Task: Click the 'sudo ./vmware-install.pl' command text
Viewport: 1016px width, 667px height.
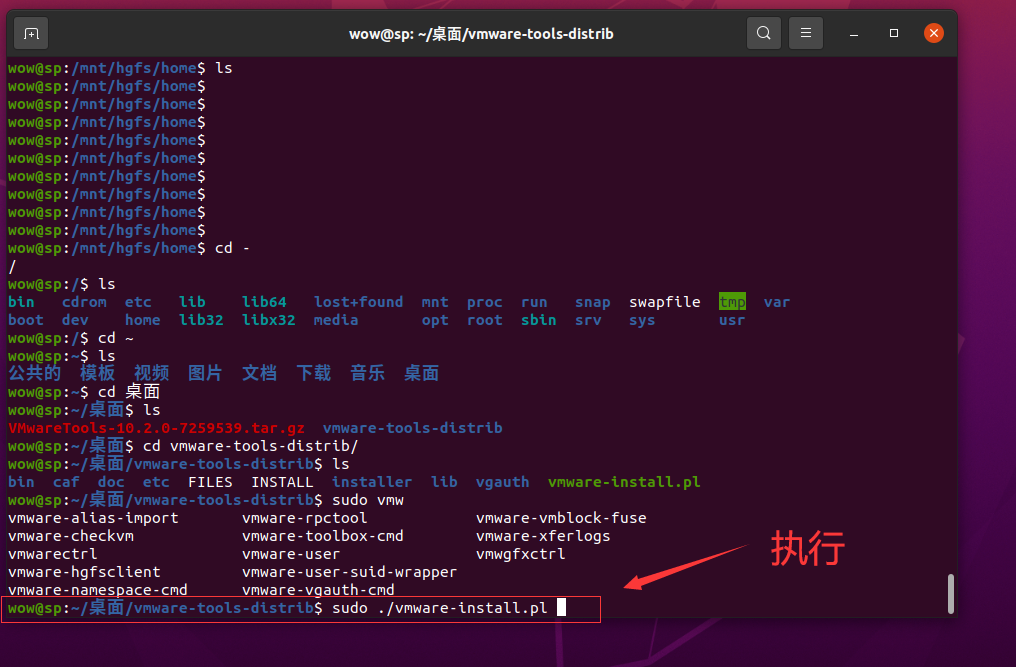Action: pyautogui.click(x=439, y=608)
